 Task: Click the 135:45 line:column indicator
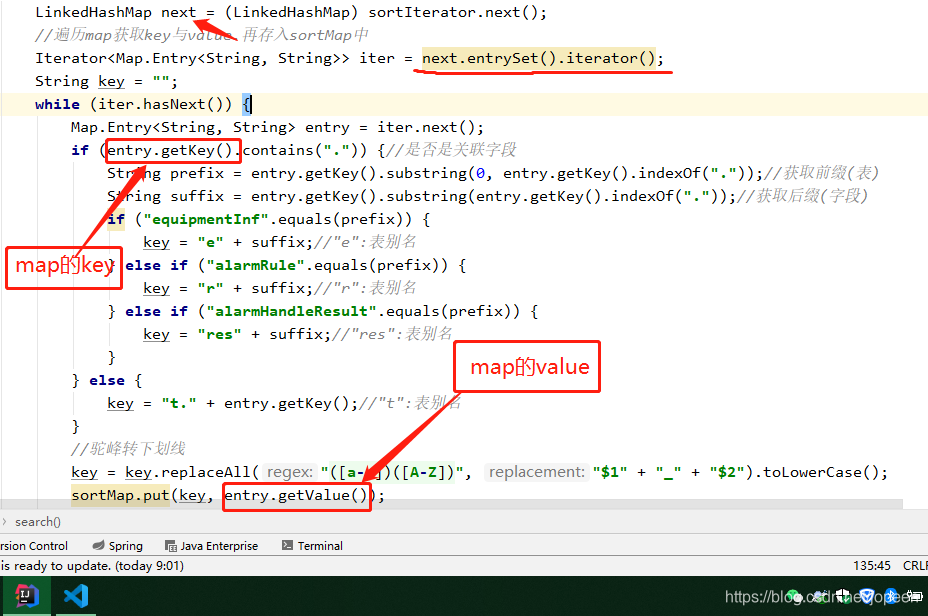[871, 566]
